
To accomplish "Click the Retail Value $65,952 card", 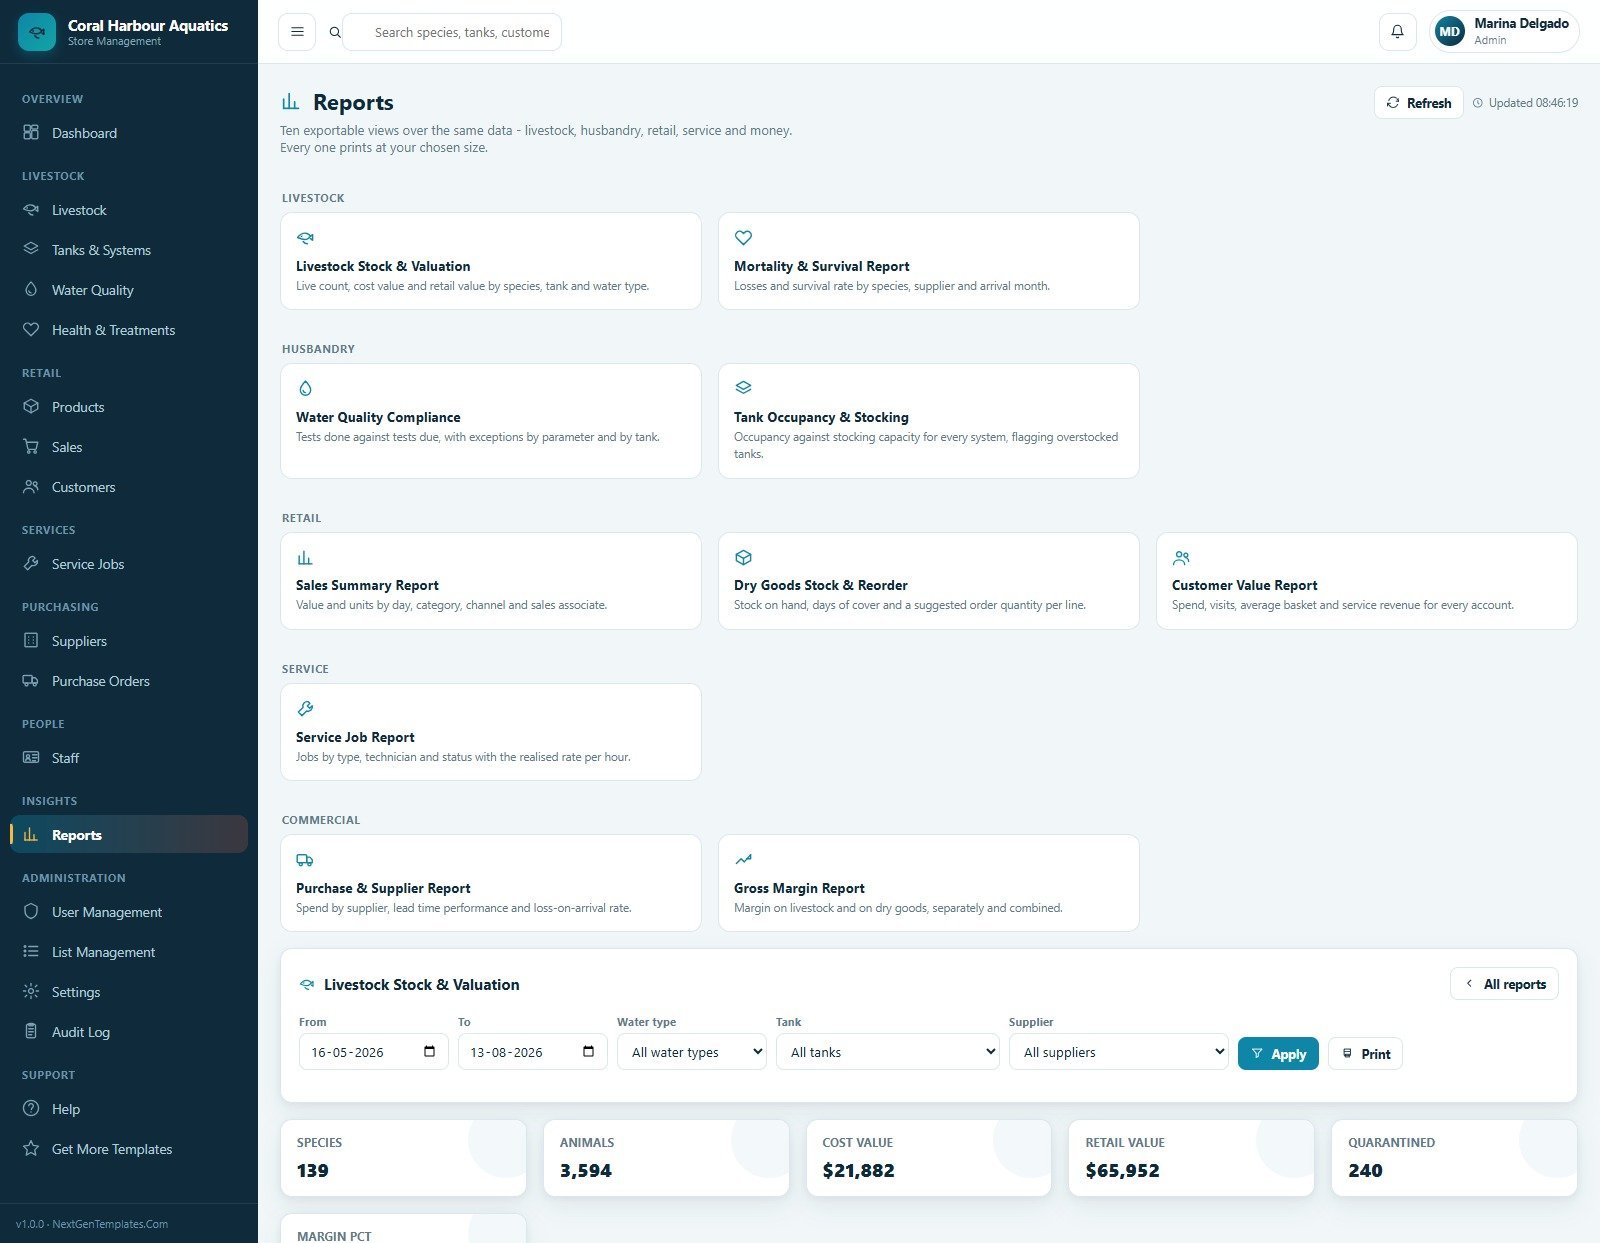I will 1191,1157.
